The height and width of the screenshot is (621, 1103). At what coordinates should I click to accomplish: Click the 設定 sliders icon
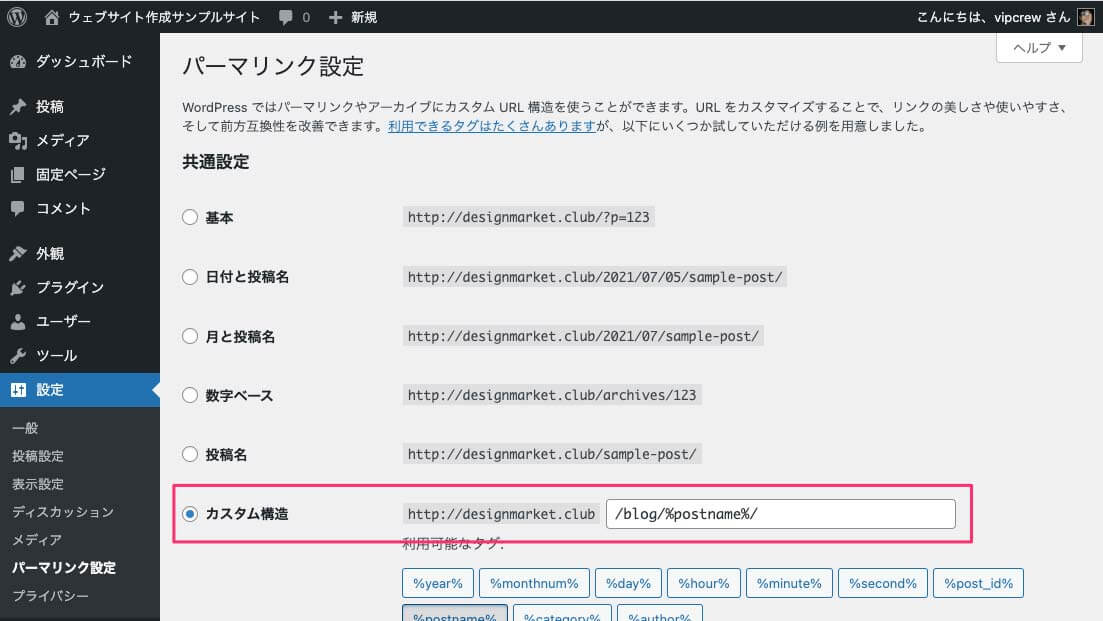coord(18,390)
